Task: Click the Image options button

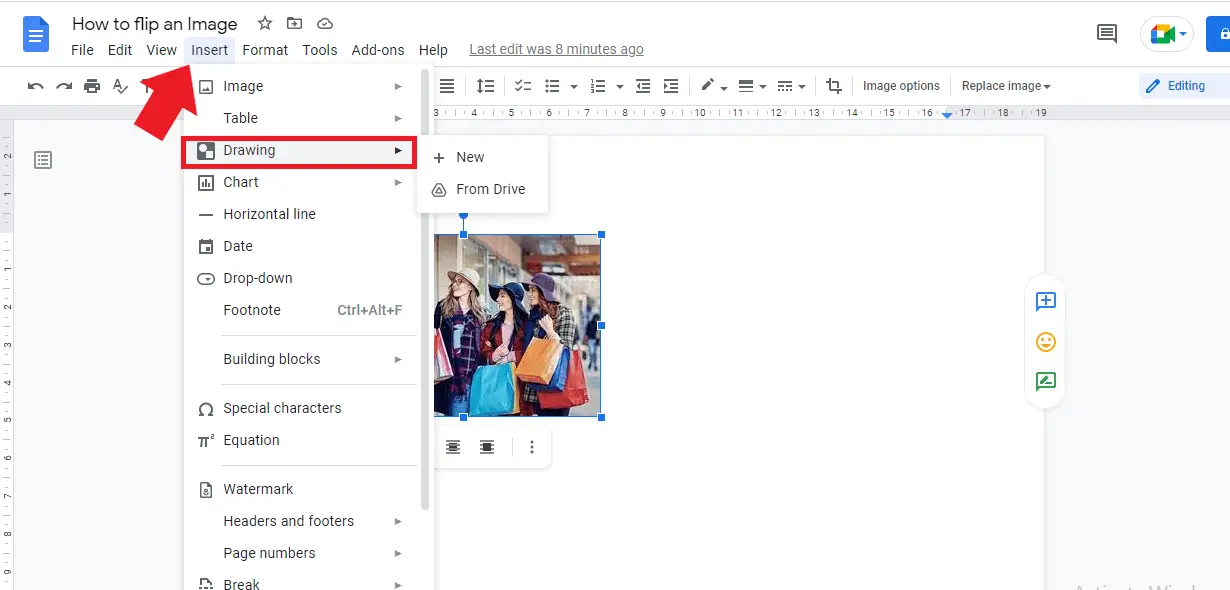Action: click(901, 86)
